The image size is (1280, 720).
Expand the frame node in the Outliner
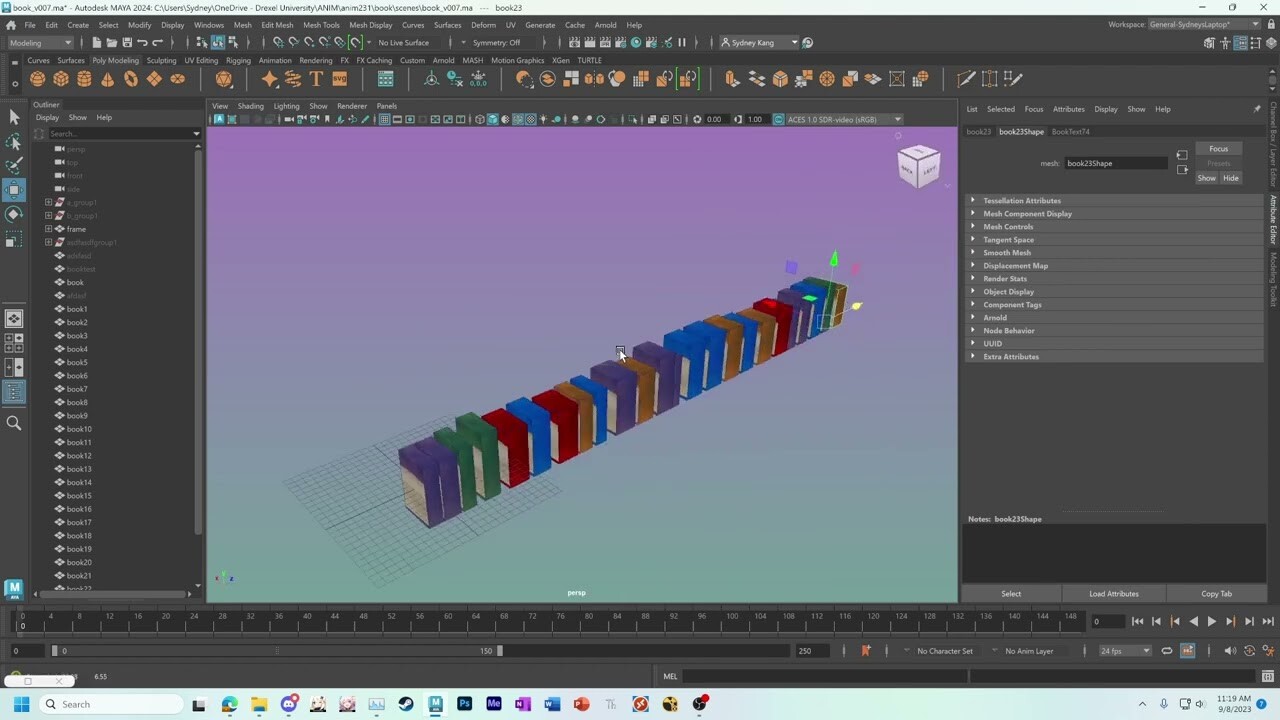[48, 229]
